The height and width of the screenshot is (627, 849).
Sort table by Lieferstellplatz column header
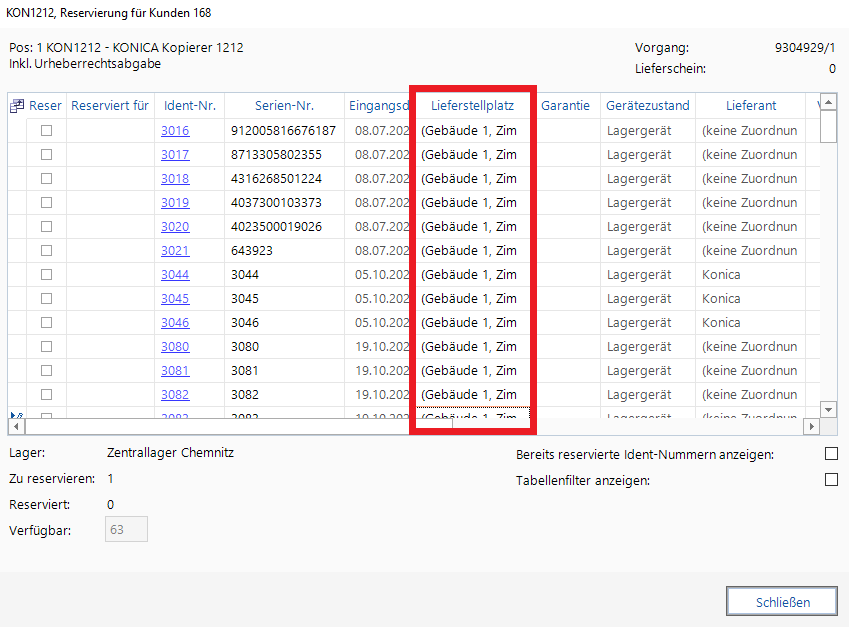pos(472,106)
